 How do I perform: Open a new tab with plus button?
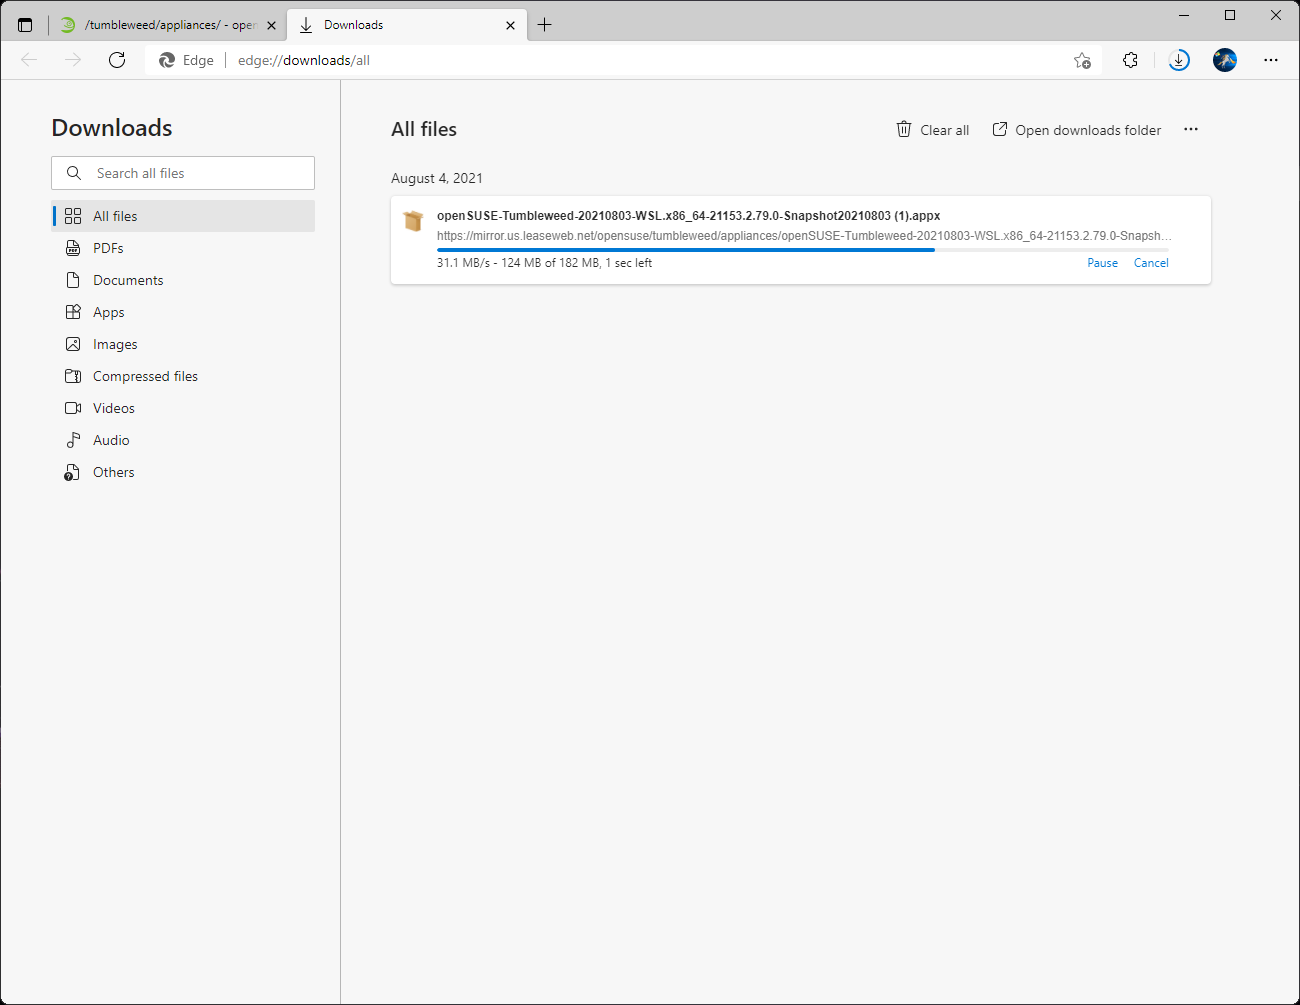pos(545,25)
